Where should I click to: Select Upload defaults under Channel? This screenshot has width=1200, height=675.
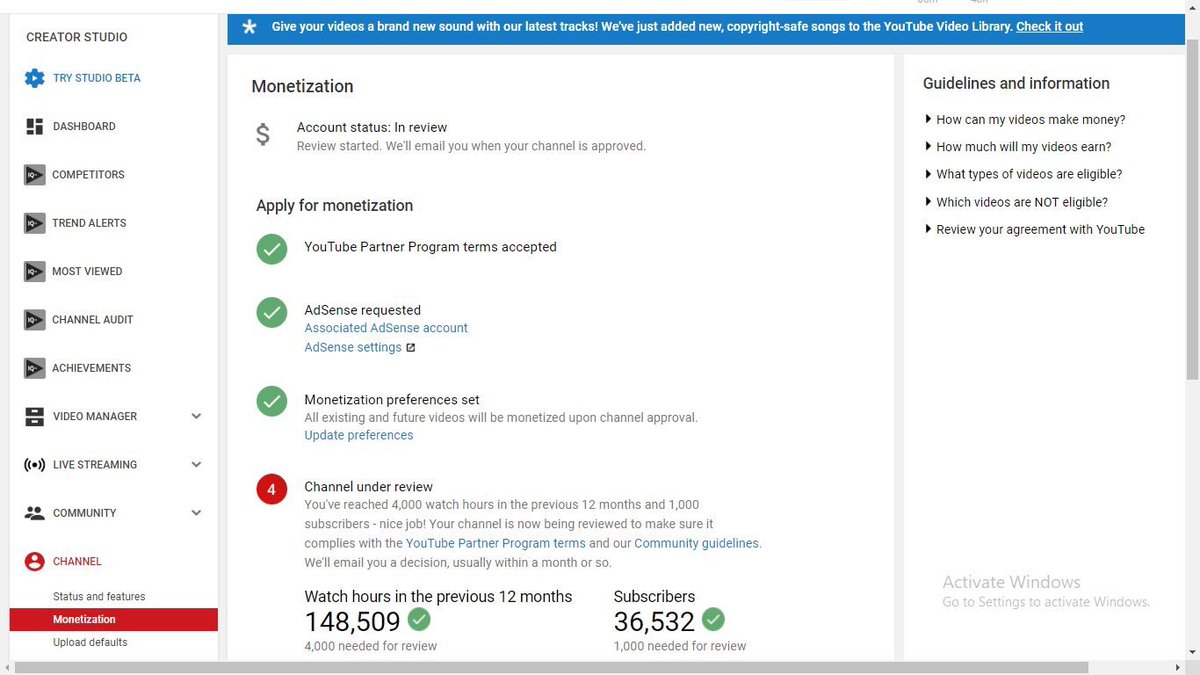pos(90,642)
